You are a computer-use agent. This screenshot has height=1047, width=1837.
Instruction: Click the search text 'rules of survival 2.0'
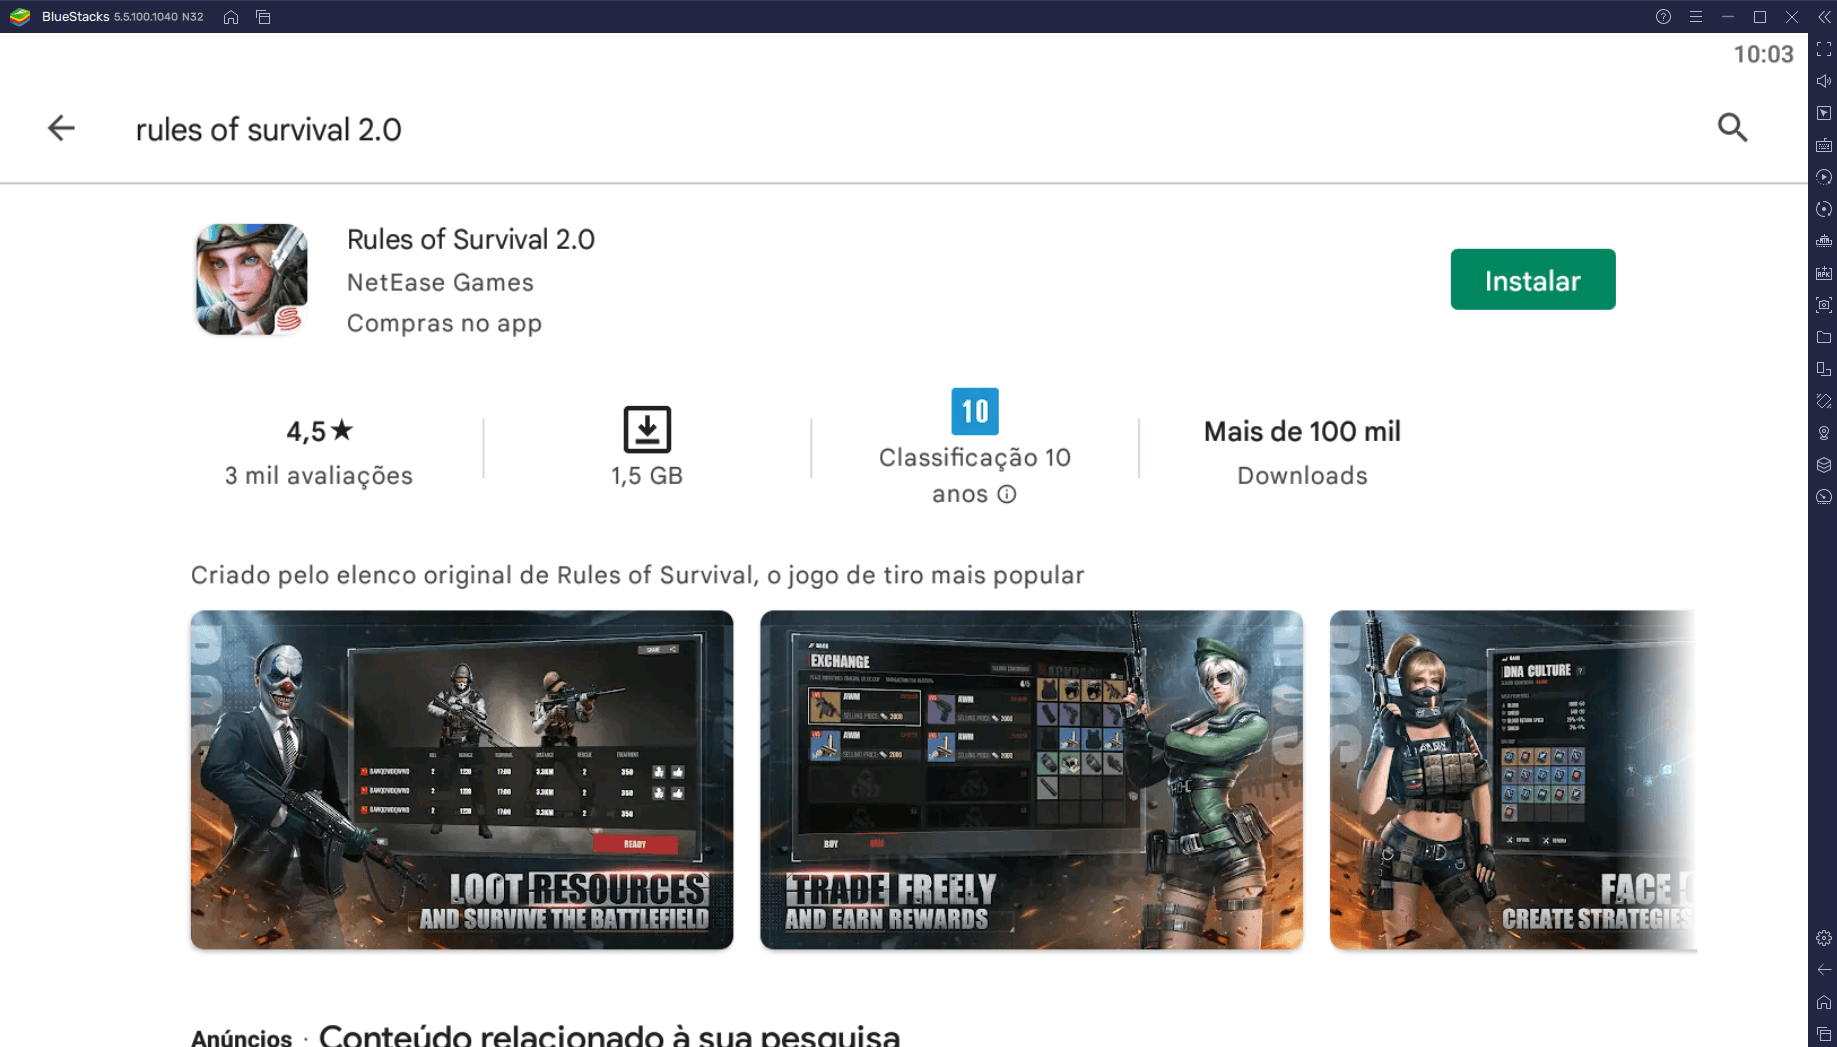(268, 130)
